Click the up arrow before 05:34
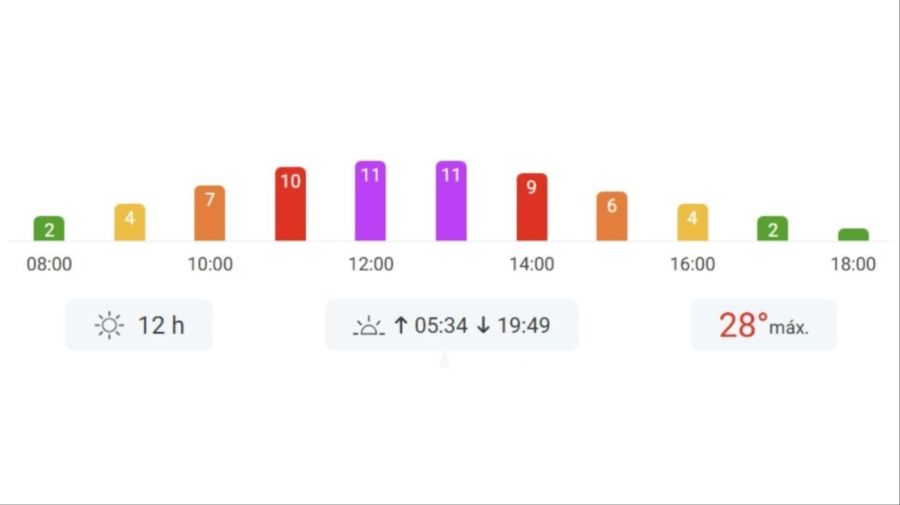Screen dimensions: 900x505 point(401,325)
